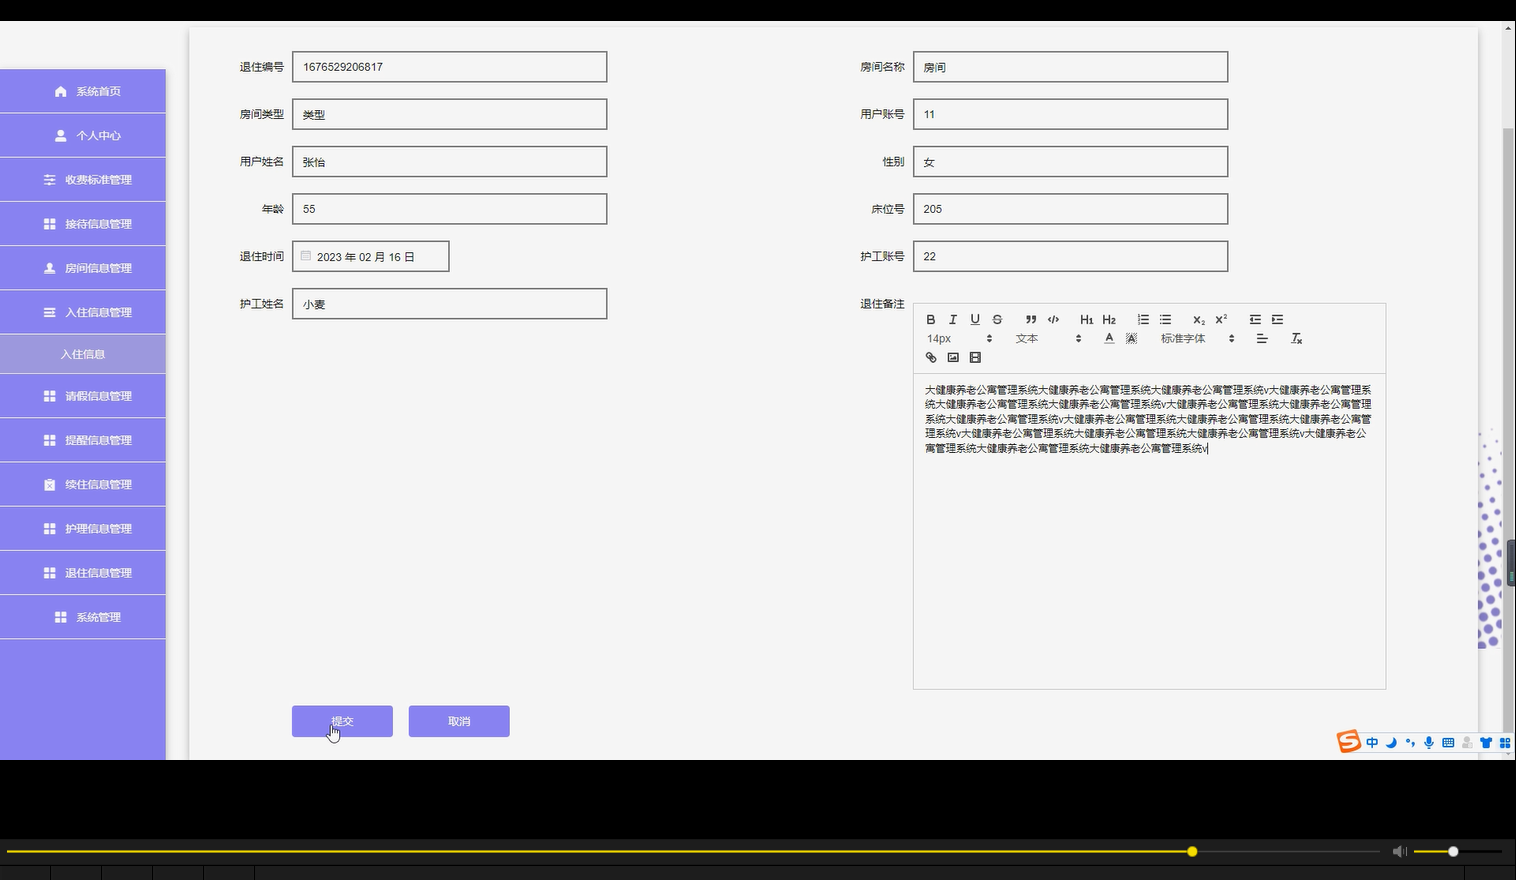1516x880 pixels.
Task: Click the 护工姓名 field containing 小麦
Action: coord(449,304)
